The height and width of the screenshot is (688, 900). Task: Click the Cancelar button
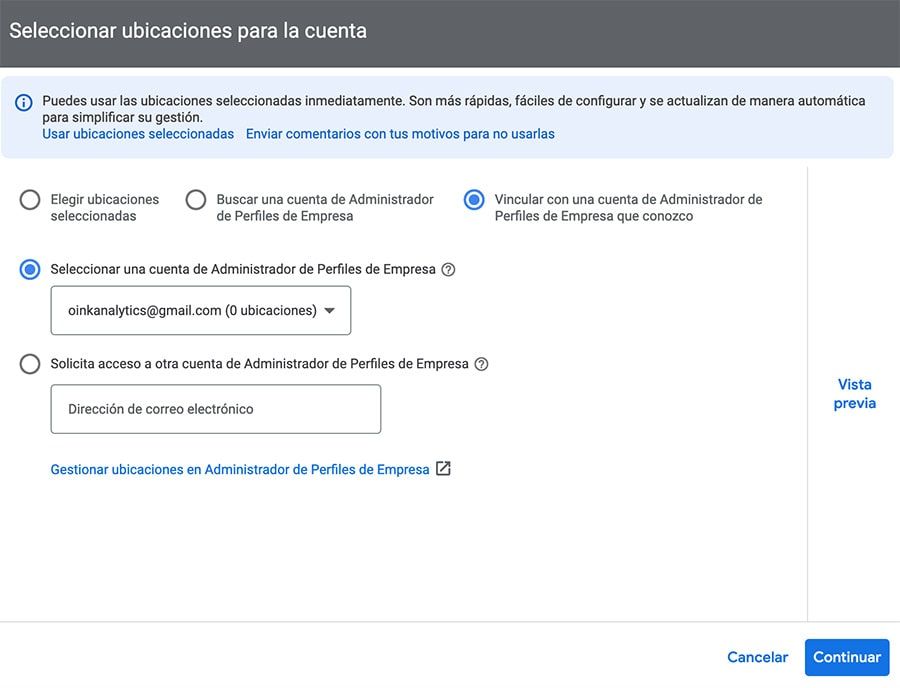point(757,657)
